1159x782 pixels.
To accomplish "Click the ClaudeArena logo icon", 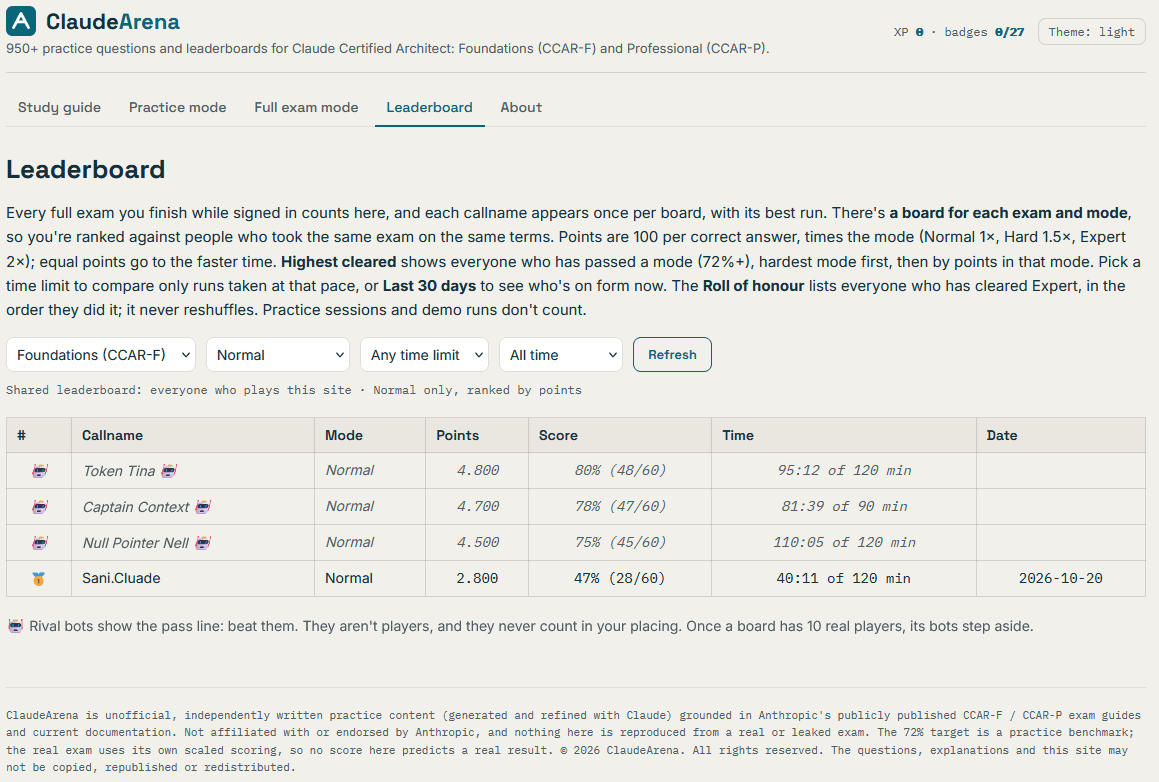I will [x=21, y=21].
